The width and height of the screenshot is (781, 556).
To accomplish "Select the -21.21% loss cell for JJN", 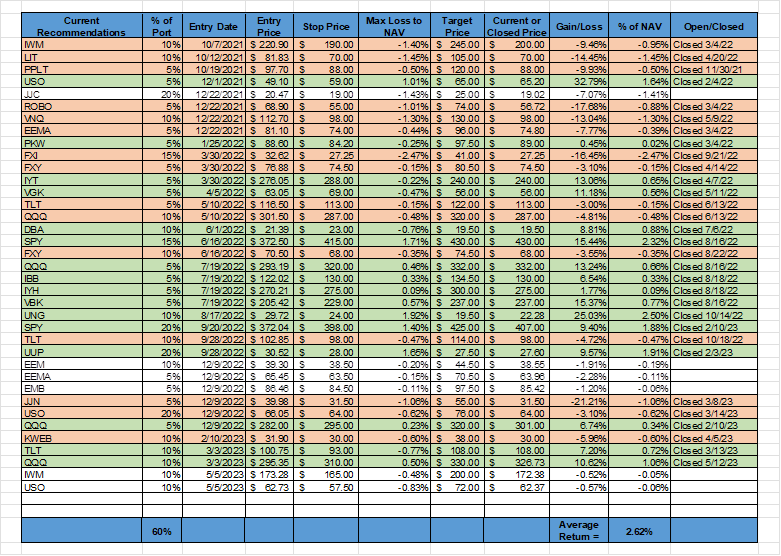I will [579, 401].
